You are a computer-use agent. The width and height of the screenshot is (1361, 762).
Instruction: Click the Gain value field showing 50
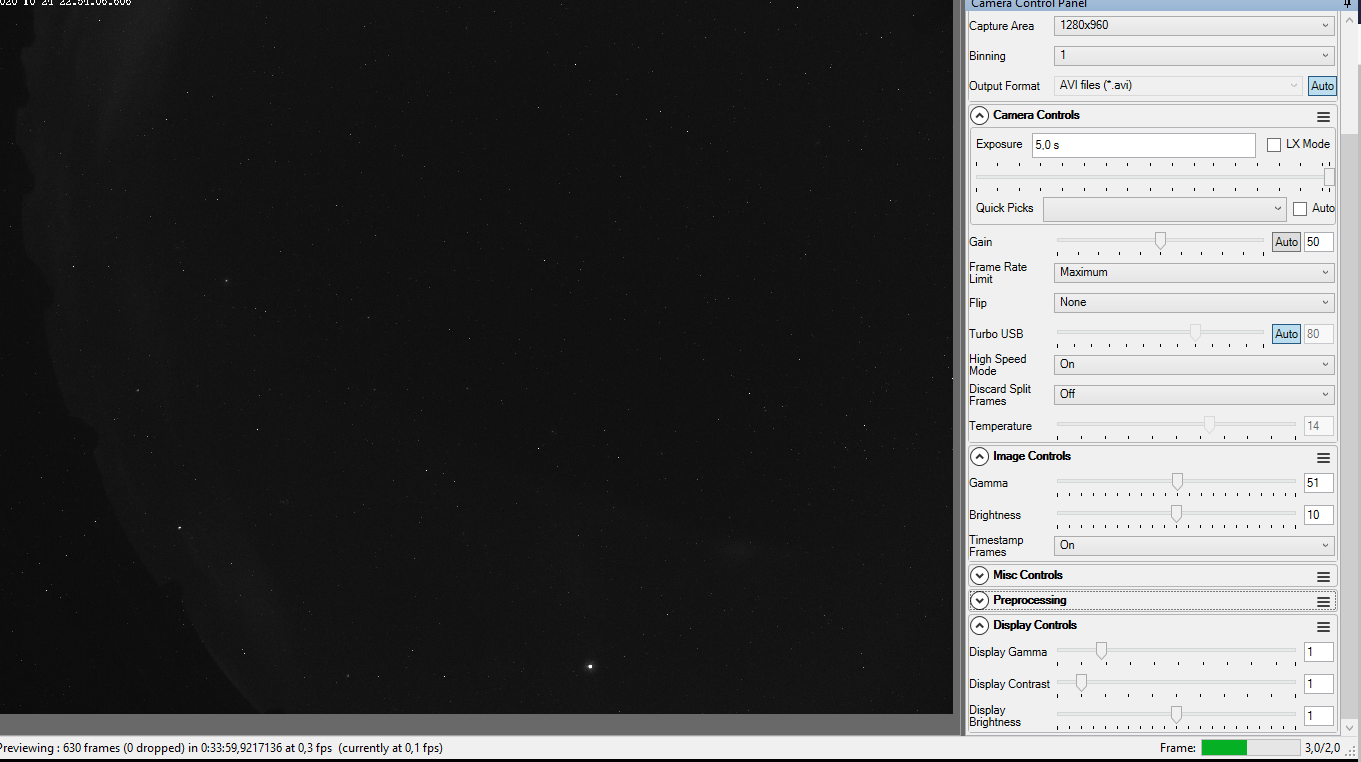coord(1318,242)
